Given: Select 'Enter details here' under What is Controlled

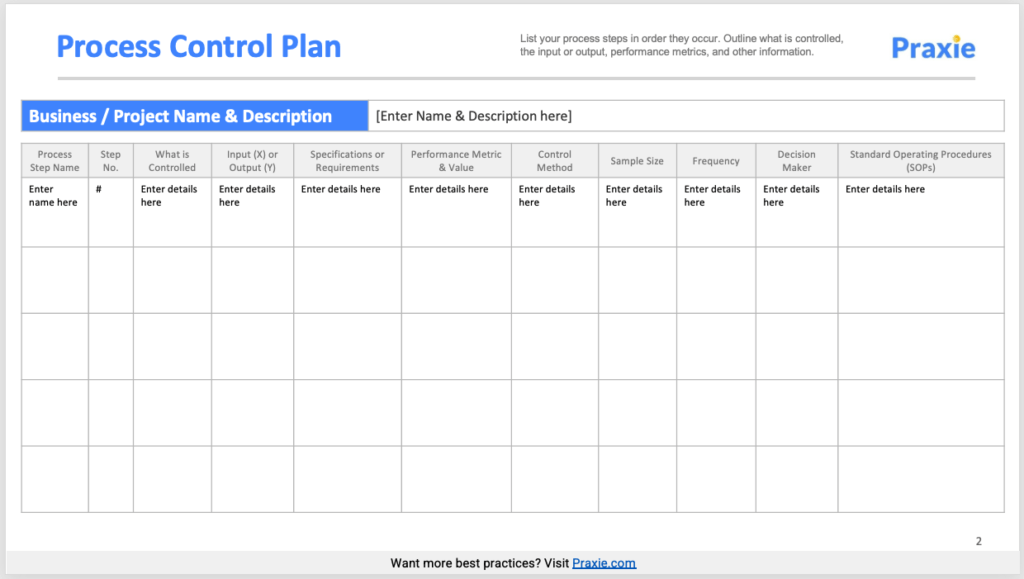Looking at the screenshot, I should click(x=172, y=212).
